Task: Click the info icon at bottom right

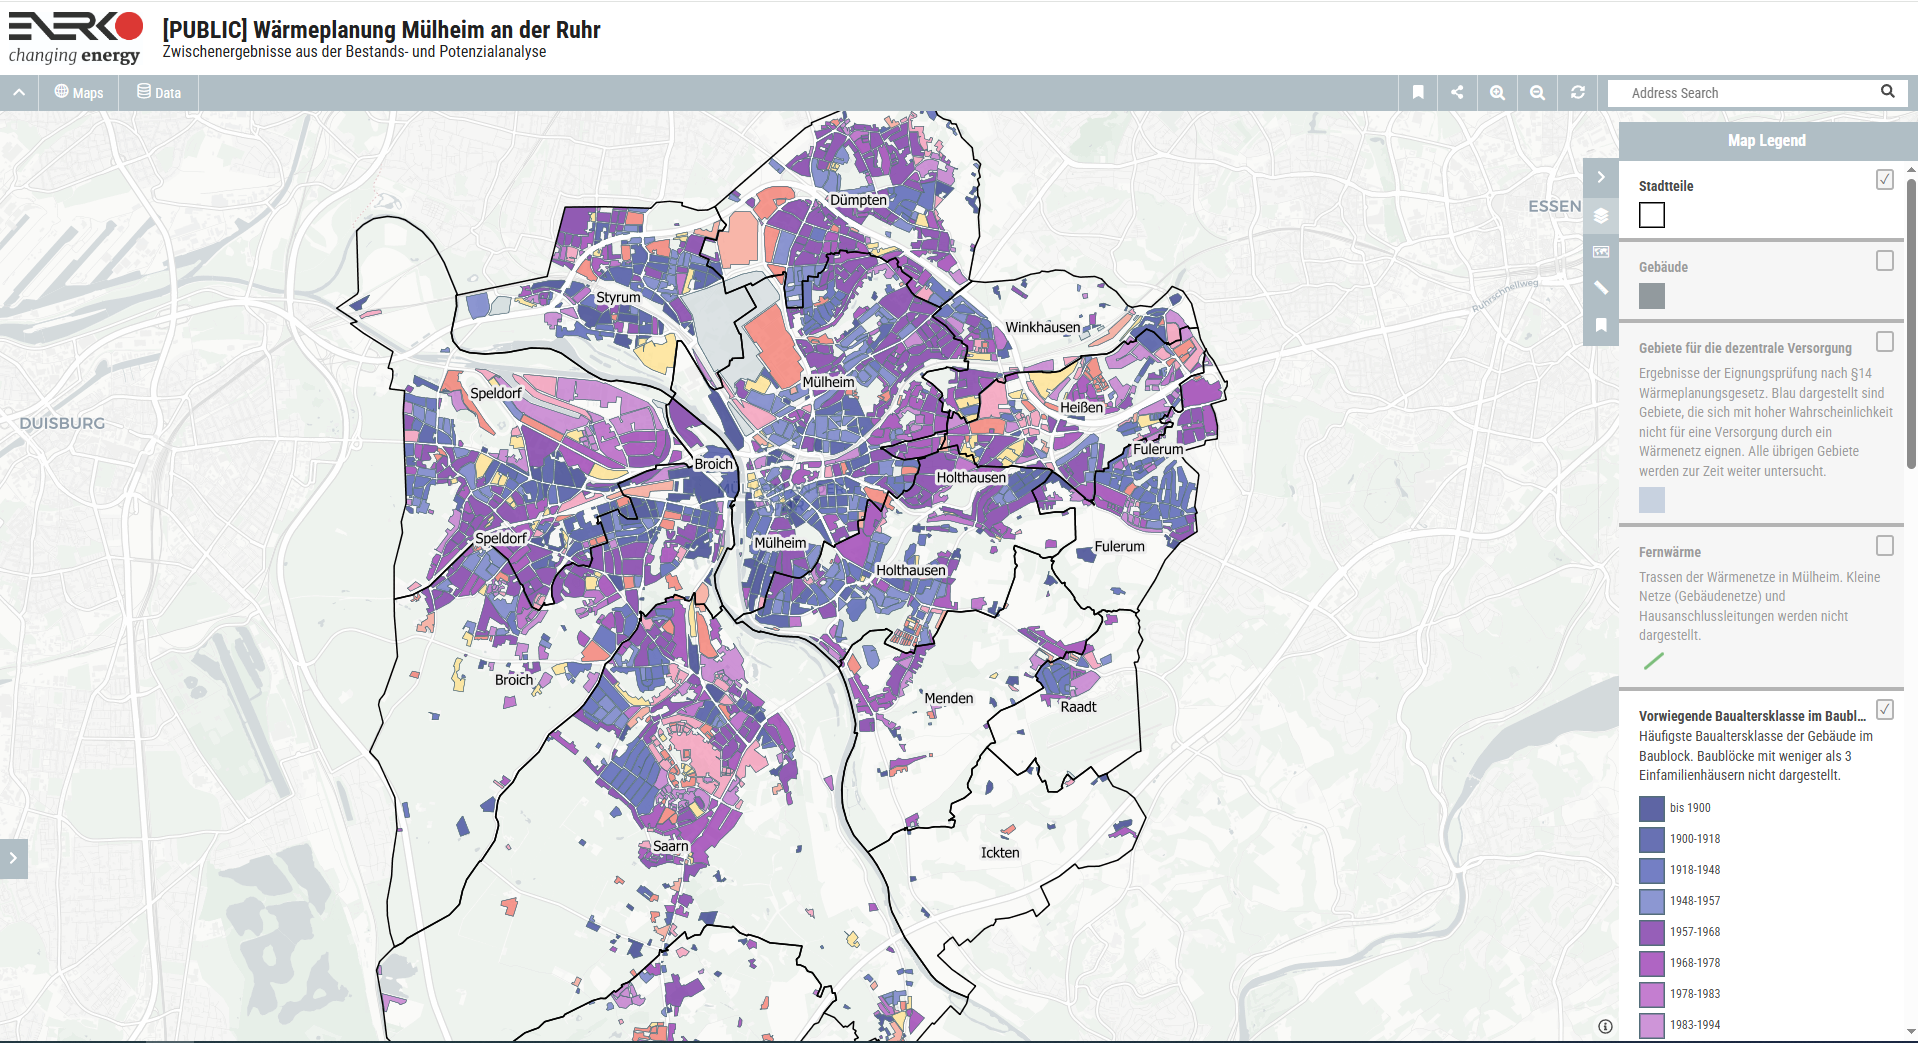Action: pos(1603,1026)
